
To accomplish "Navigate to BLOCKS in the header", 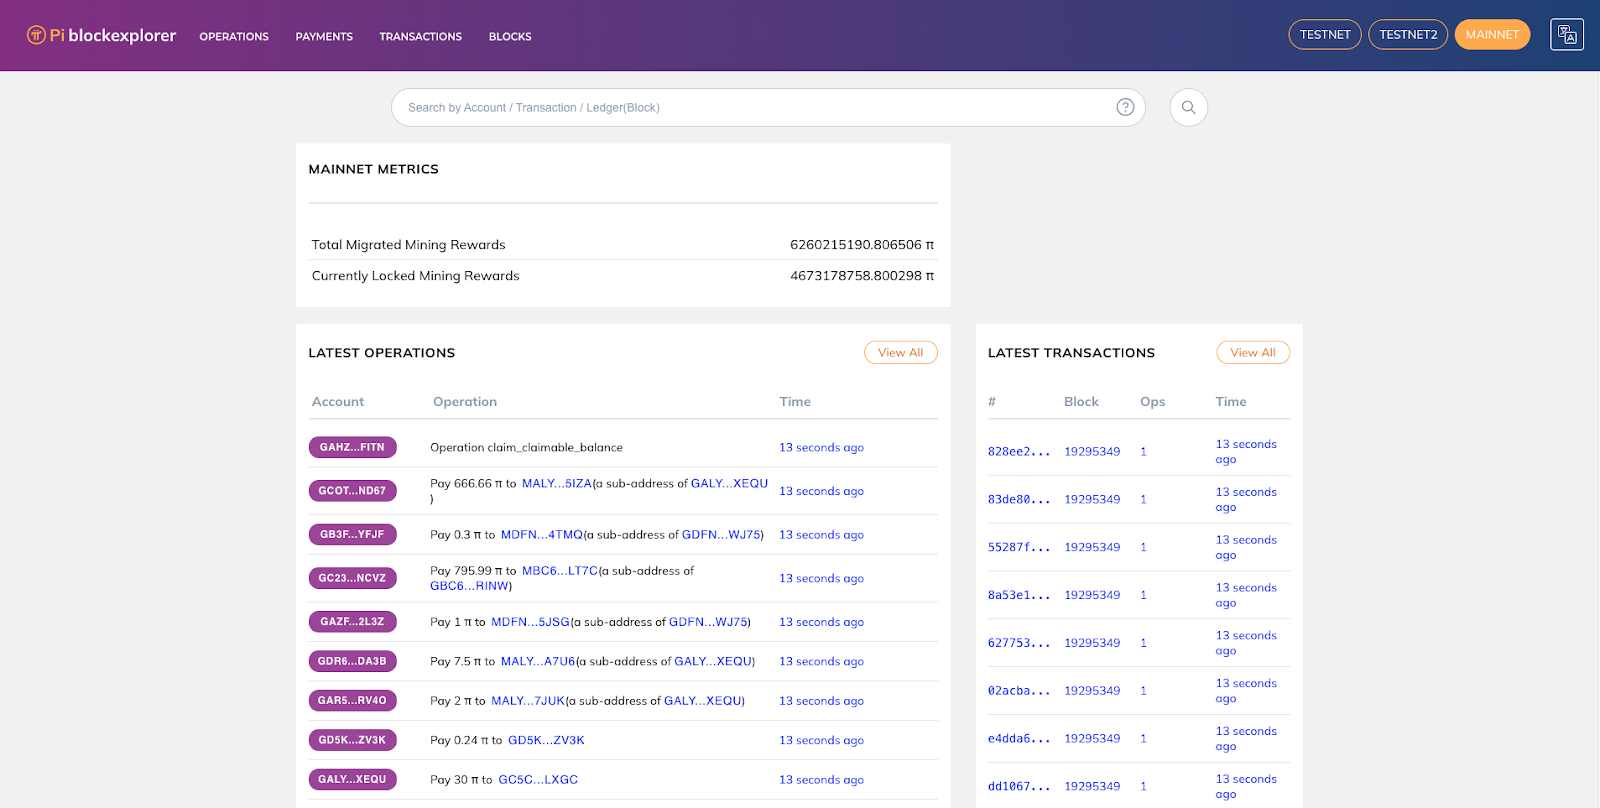I will coord(510,37).
